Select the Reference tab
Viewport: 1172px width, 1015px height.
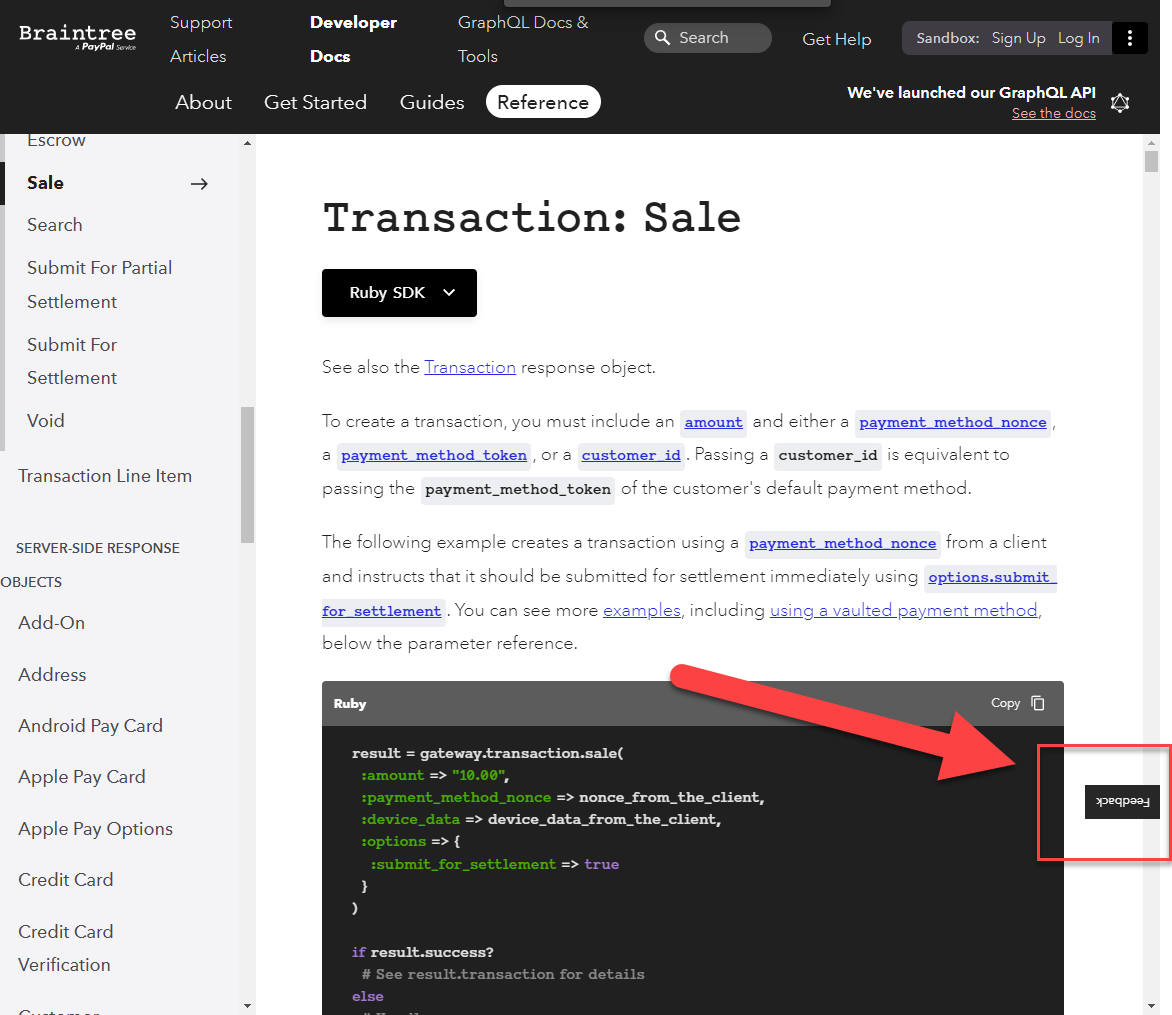coord(543,102)
